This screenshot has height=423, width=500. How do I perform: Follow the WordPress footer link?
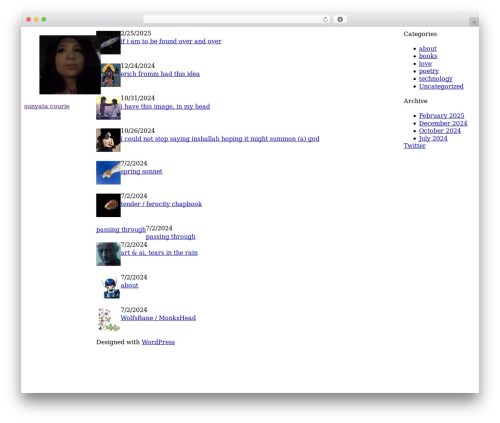[158, 342]
